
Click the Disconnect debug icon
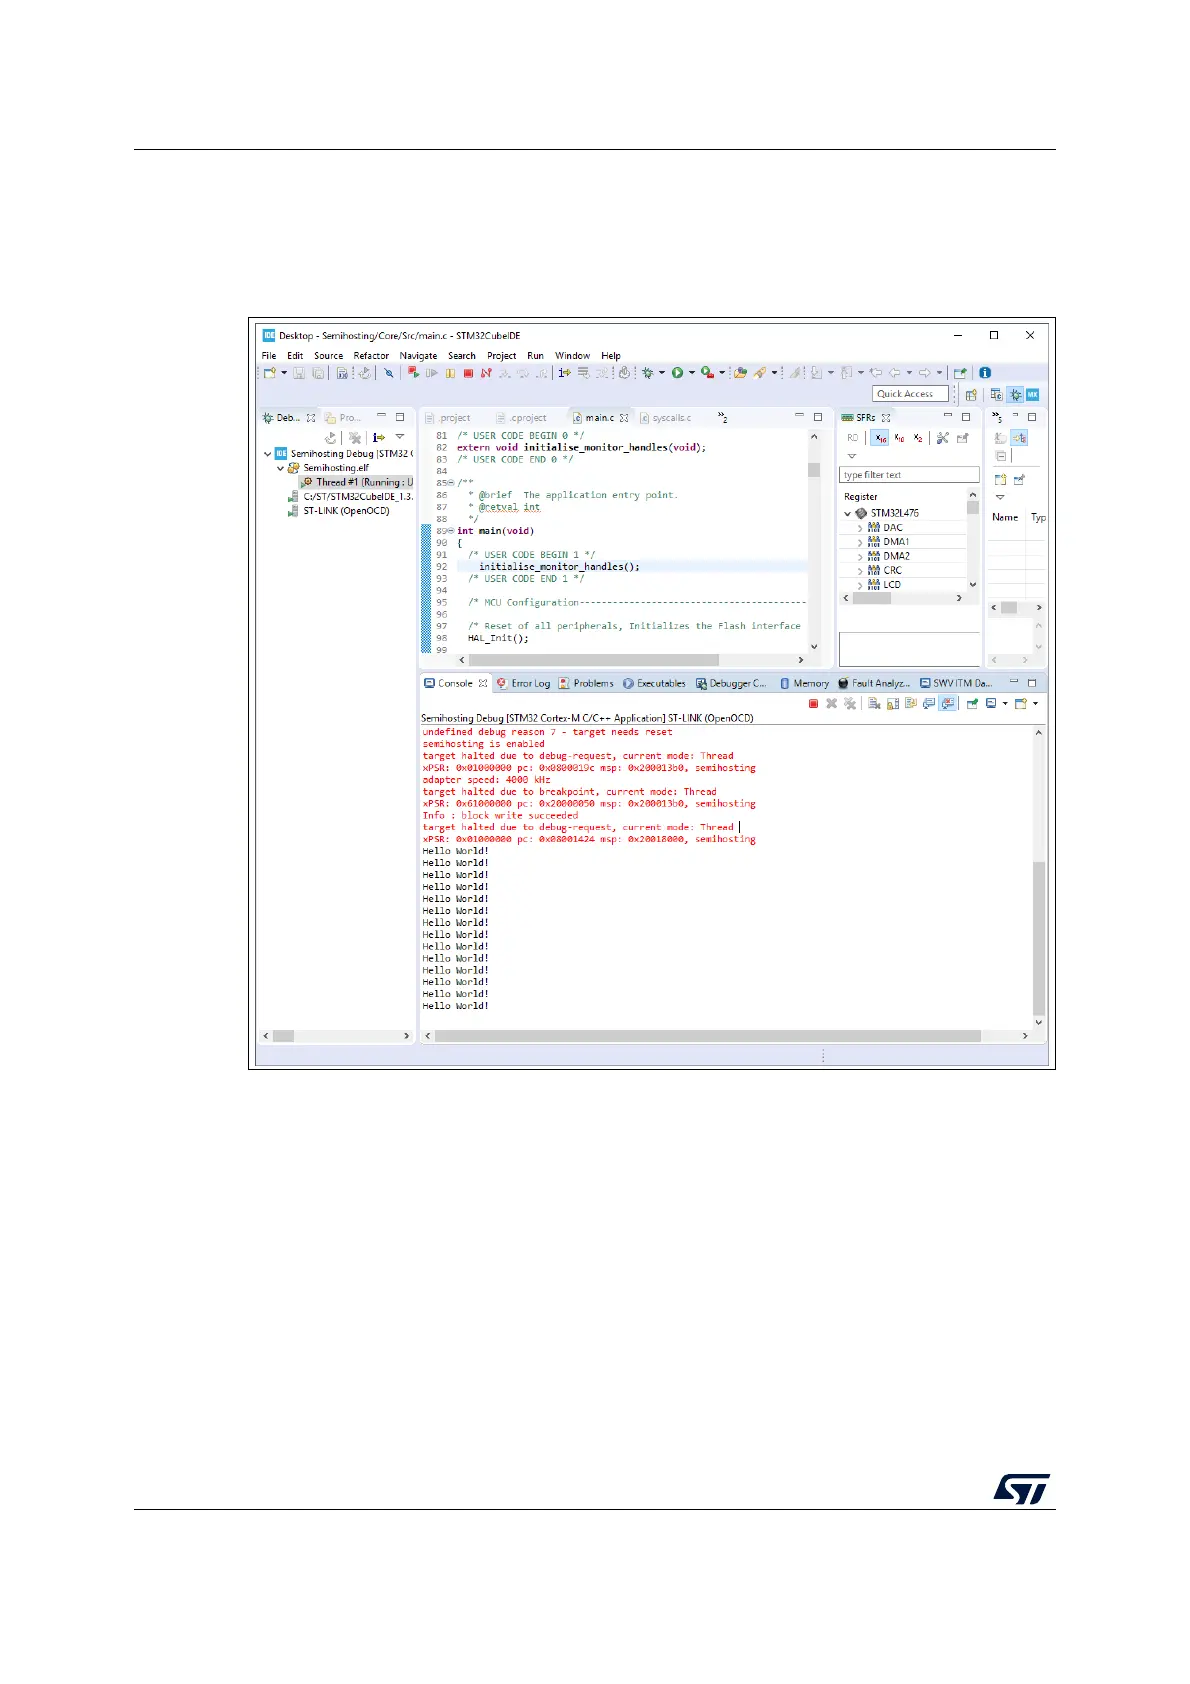point(486,373)
